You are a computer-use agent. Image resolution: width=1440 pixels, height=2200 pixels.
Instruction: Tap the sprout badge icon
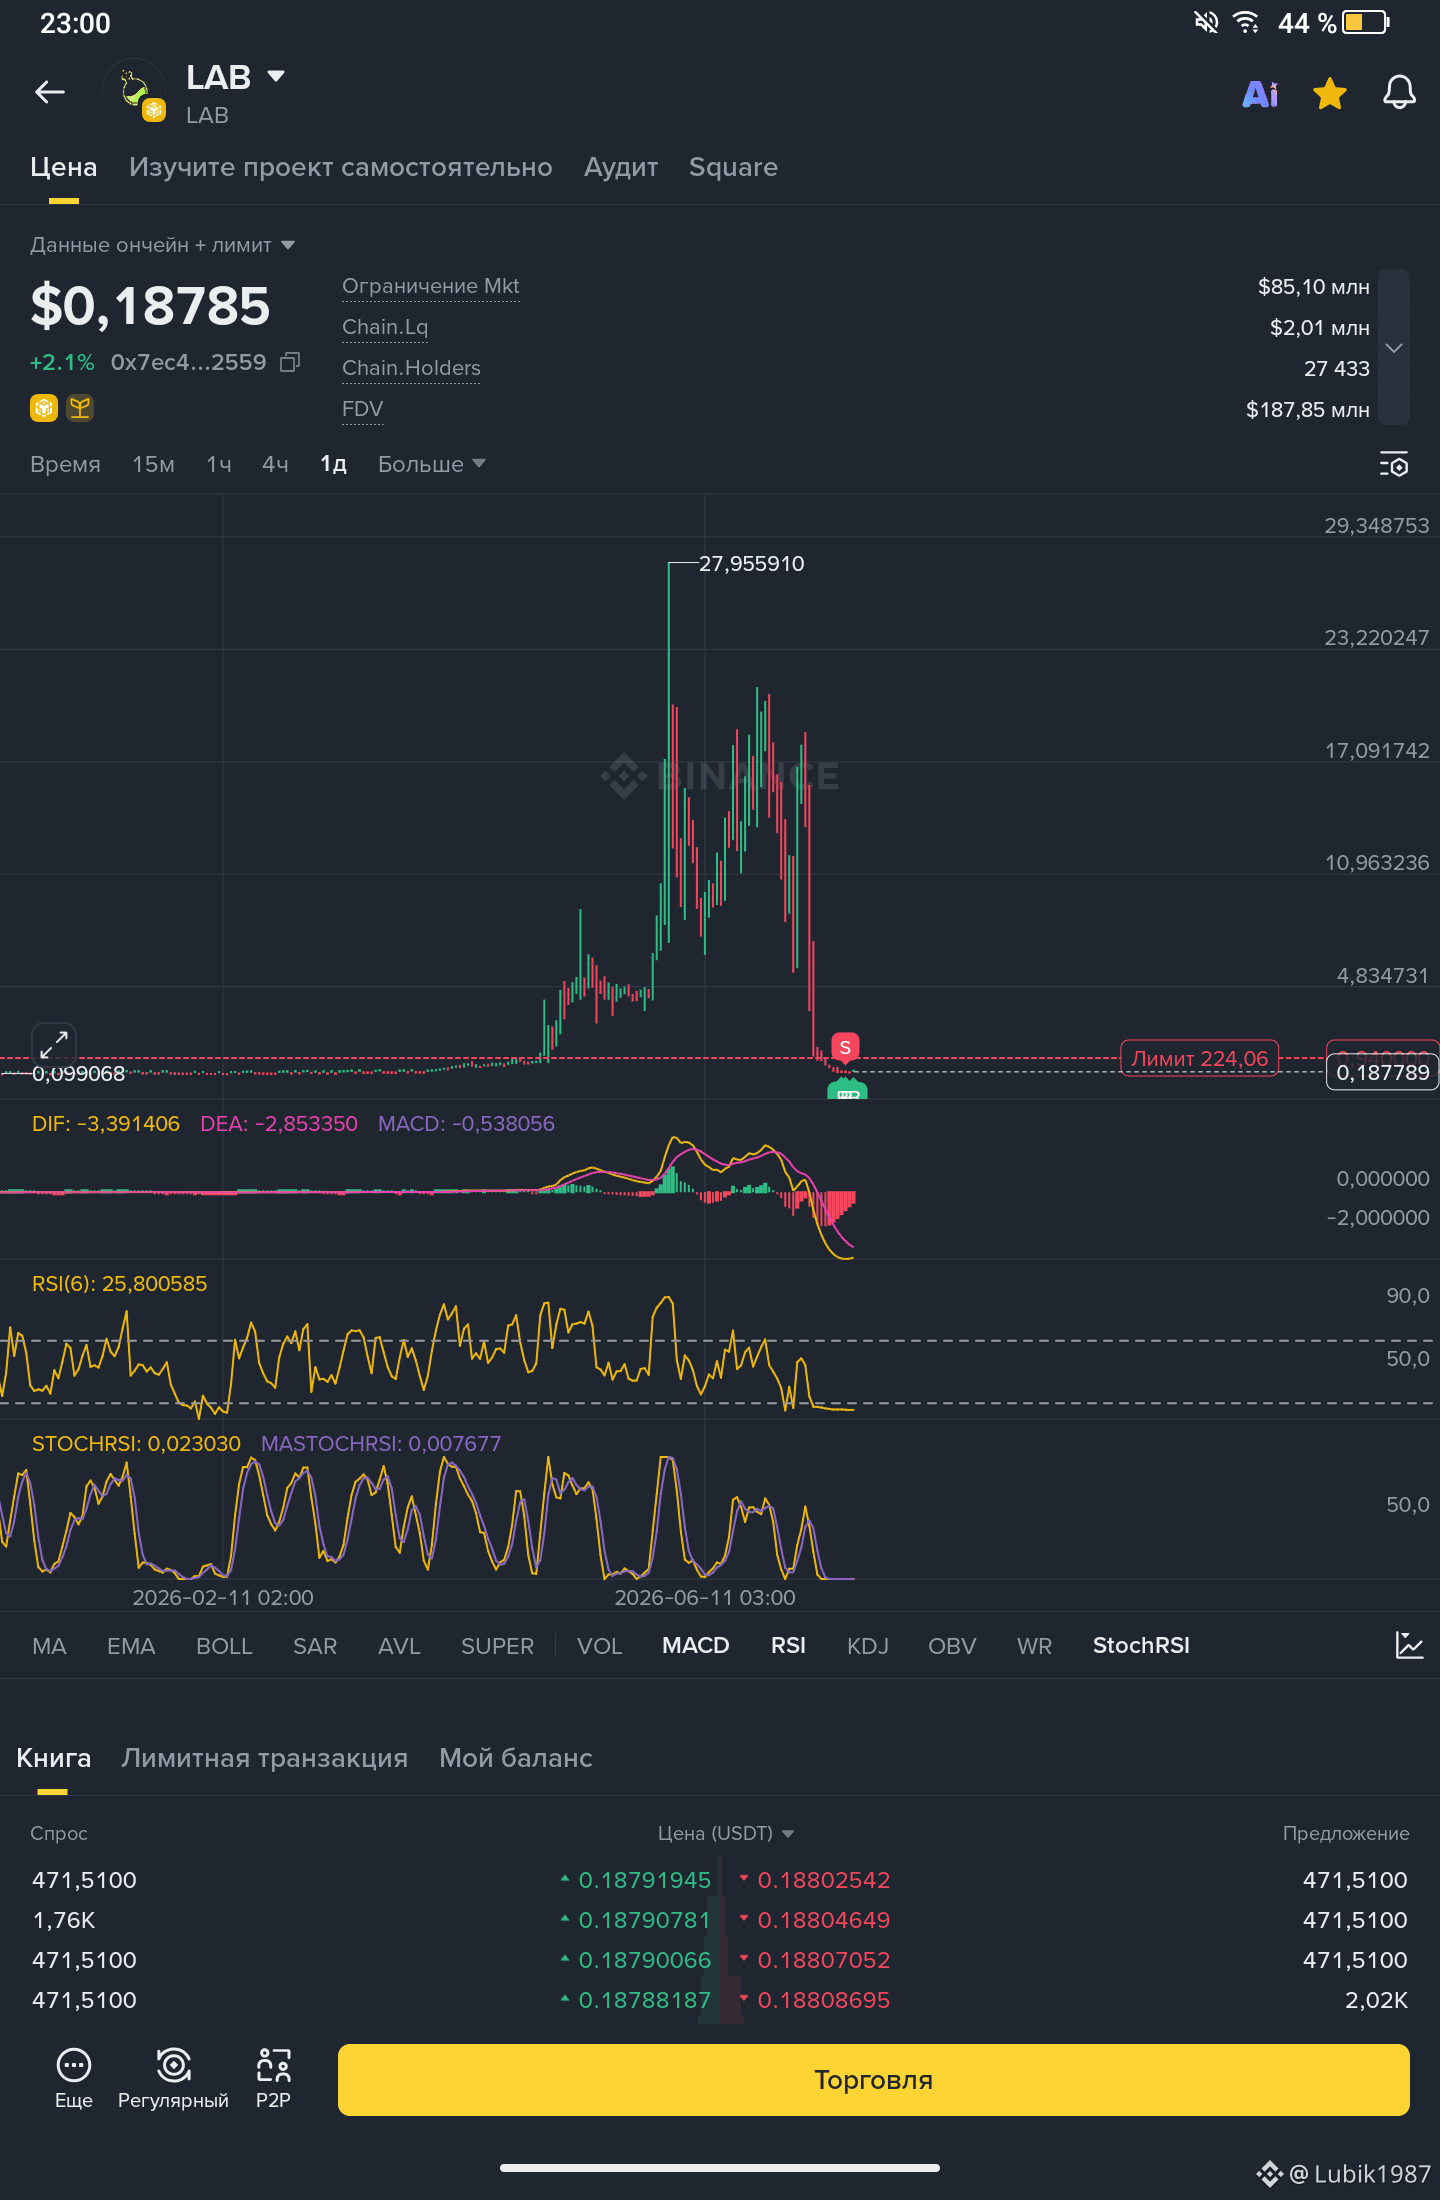click(80, 408)
